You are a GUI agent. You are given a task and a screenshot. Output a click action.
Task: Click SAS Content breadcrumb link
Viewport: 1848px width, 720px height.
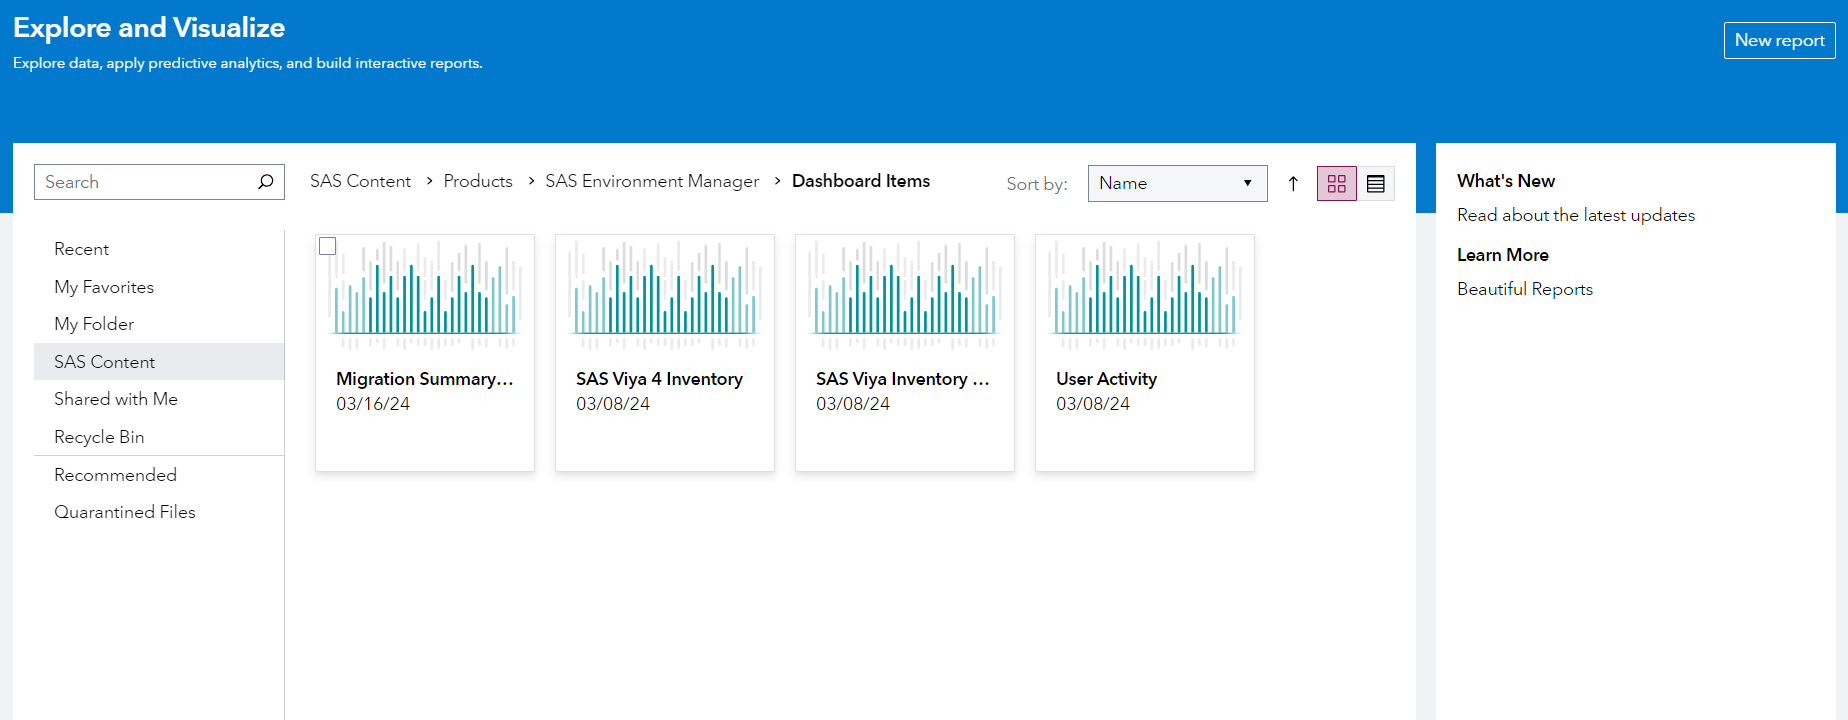[x=360, y=181]
